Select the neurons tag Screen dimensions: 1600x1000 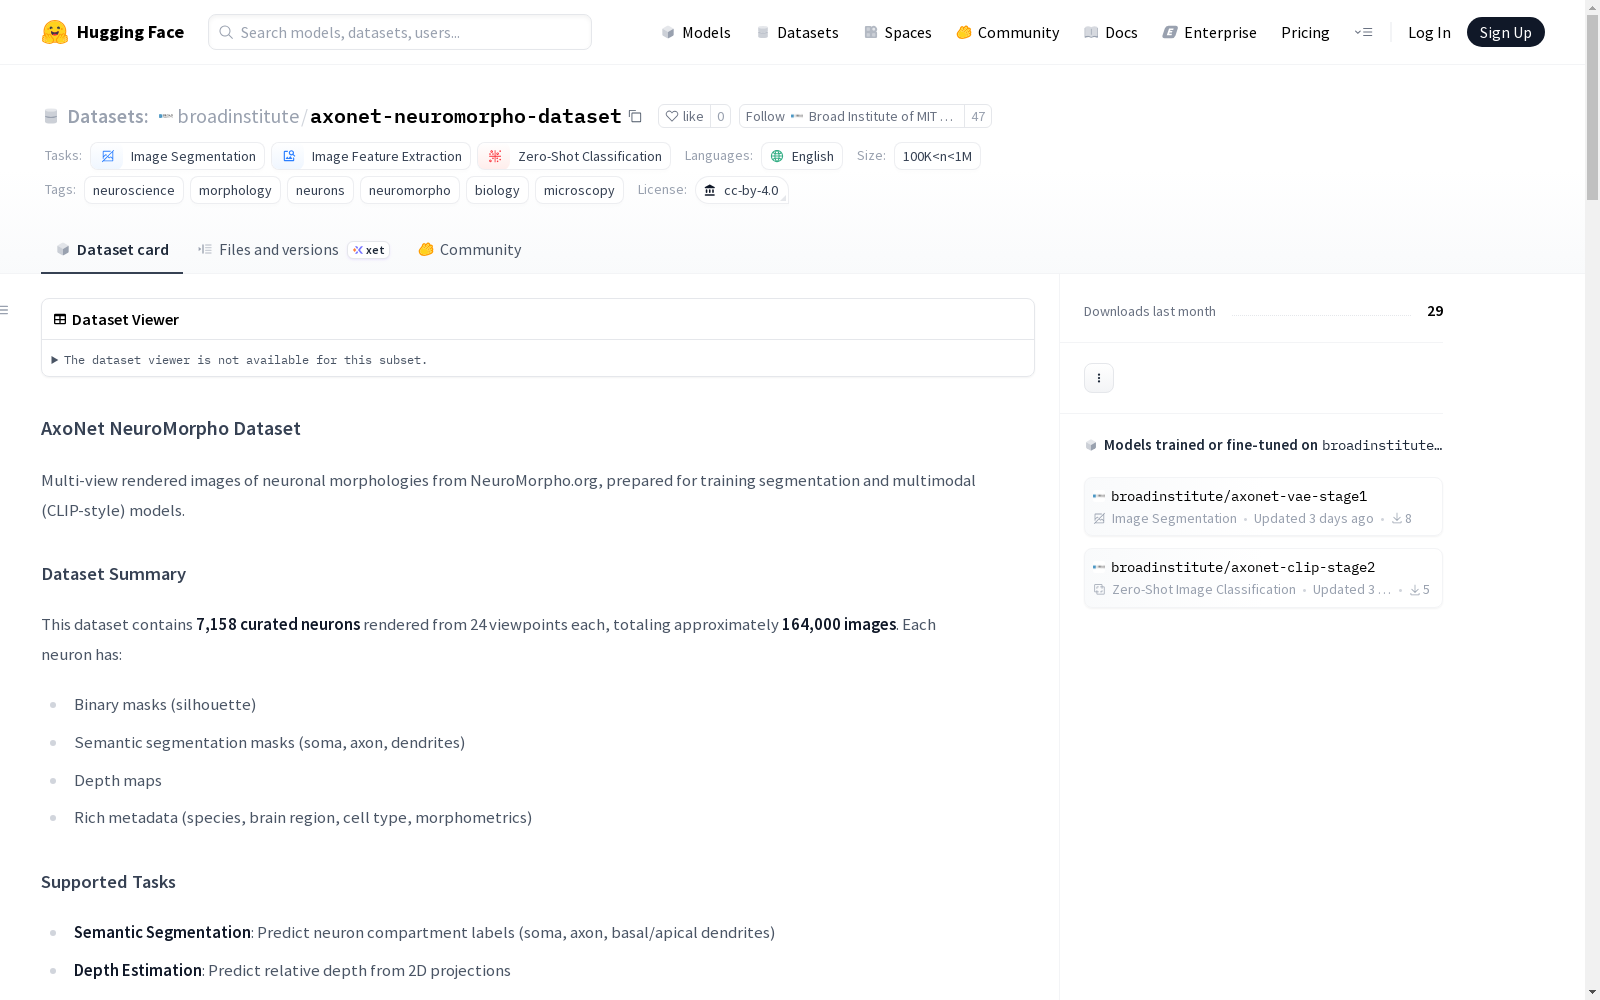(x=320, y=190)
